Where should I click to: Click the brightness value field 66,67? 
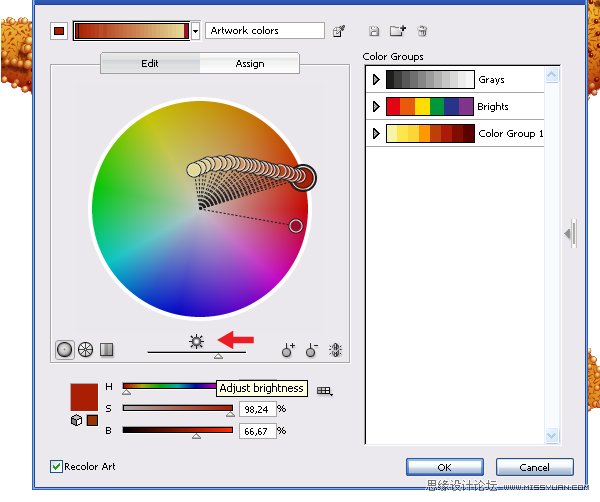coord(258,431)
